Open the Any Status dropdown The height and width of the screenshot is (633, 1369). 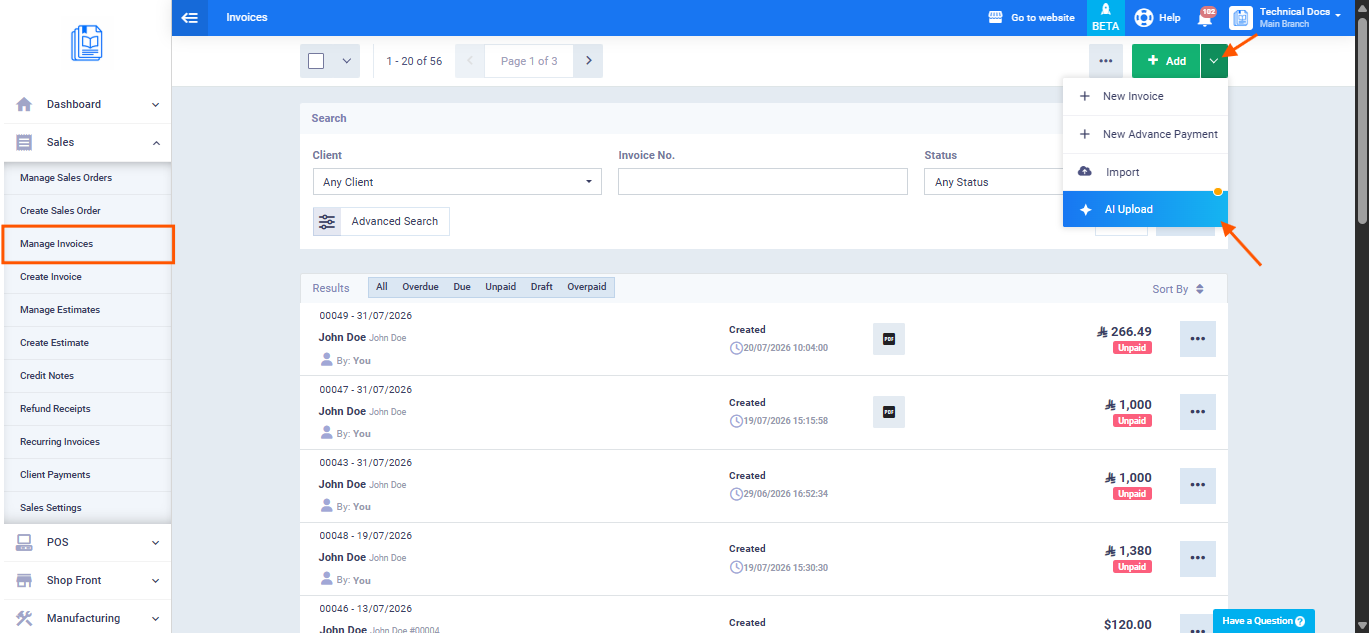coord(994,182)
